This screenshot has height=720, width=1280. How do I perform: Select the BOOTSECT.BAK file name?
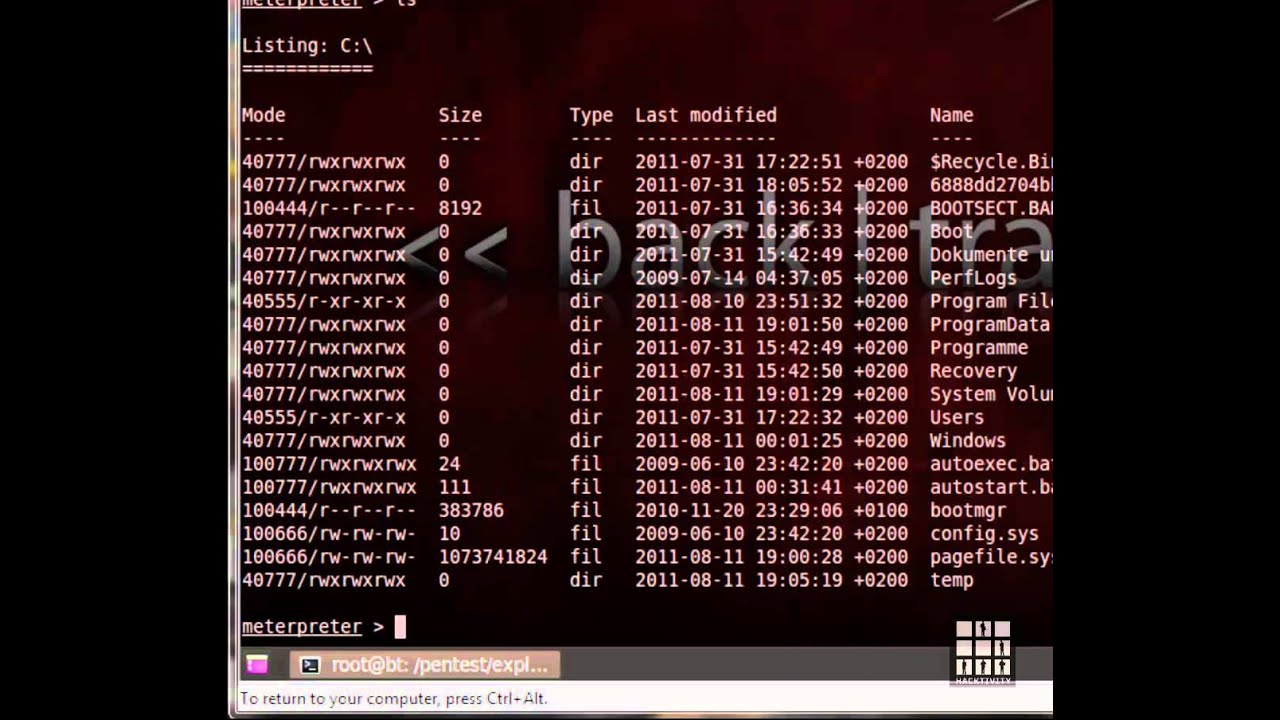point(991,208)
